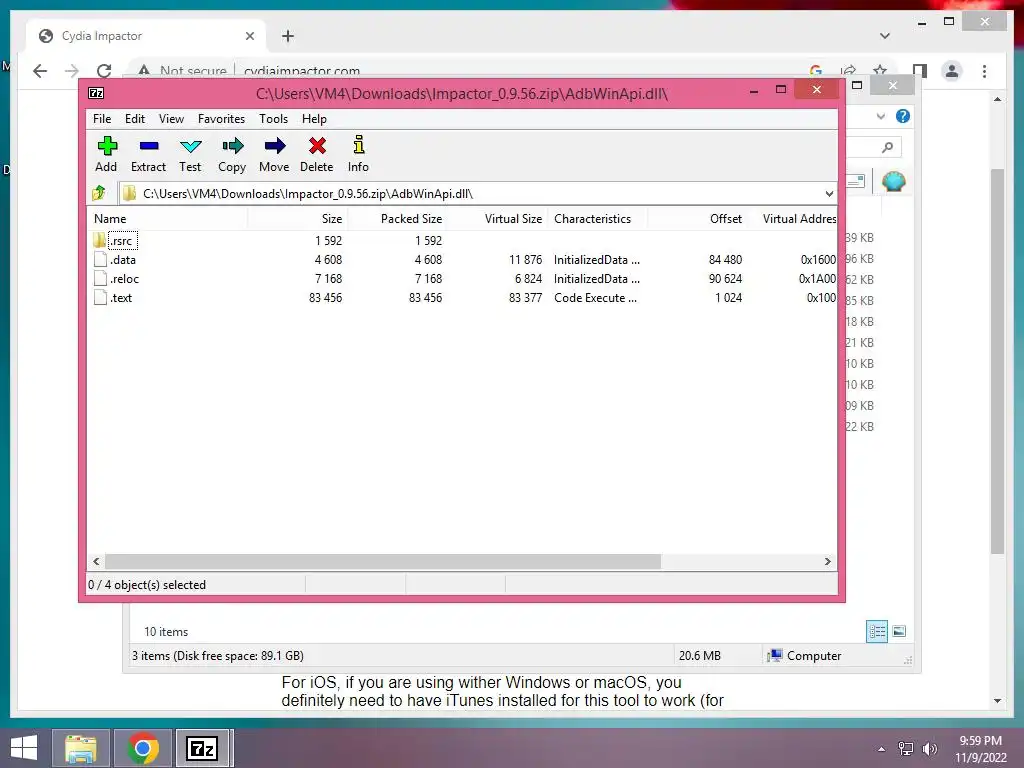Select the .text file icon
Viewport: 1024px width, 768px height.
[x=100, y=297]
